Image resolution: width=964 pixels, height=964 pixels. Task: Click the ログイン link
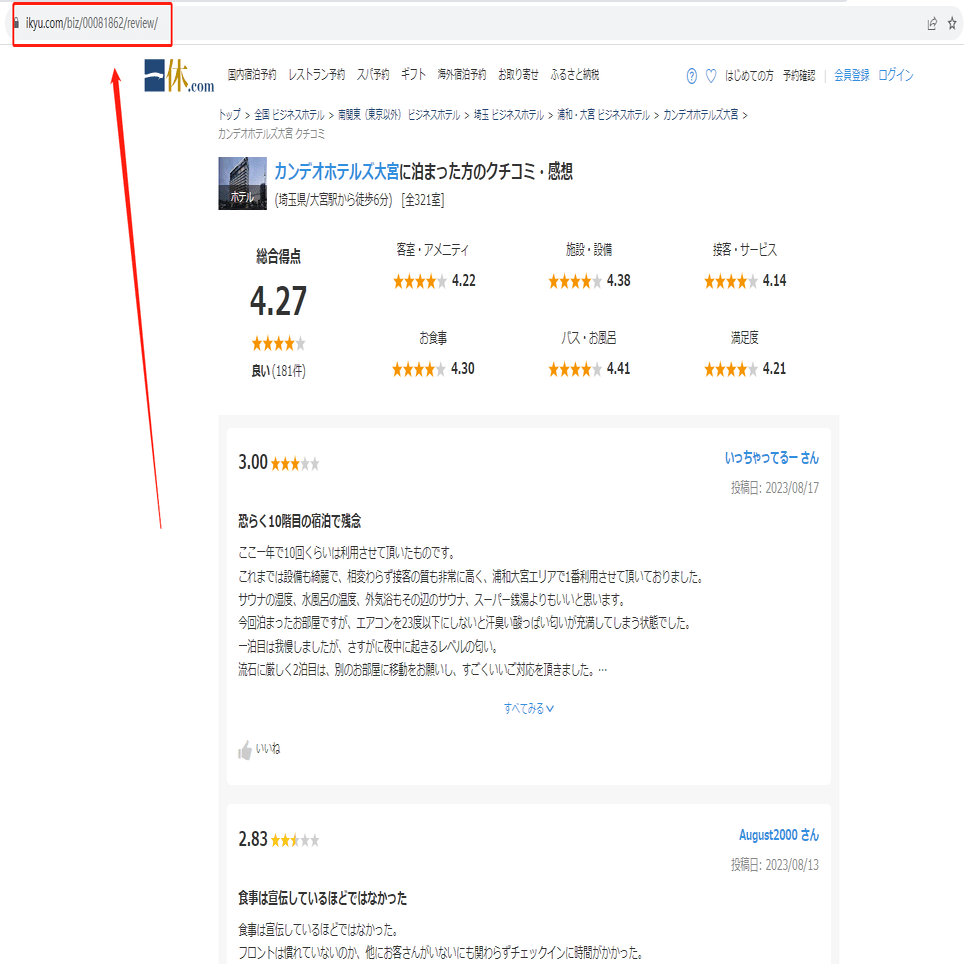coord(895,75)
